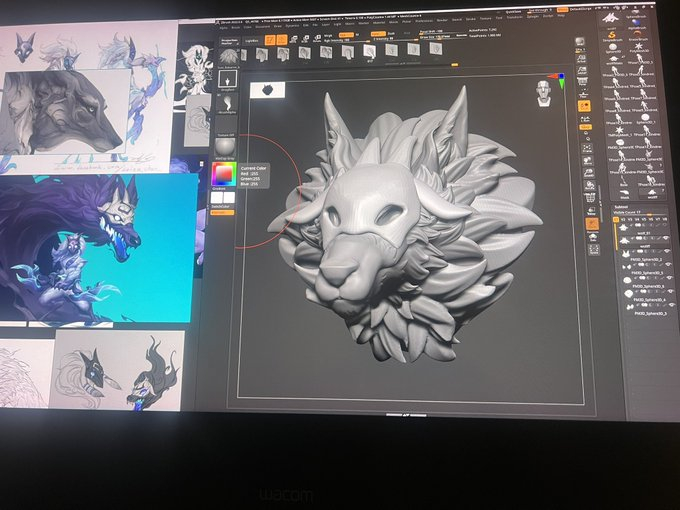Open the stroke type selector on left shelf
Screen dimensions: 680x510
tap(226, 81)
